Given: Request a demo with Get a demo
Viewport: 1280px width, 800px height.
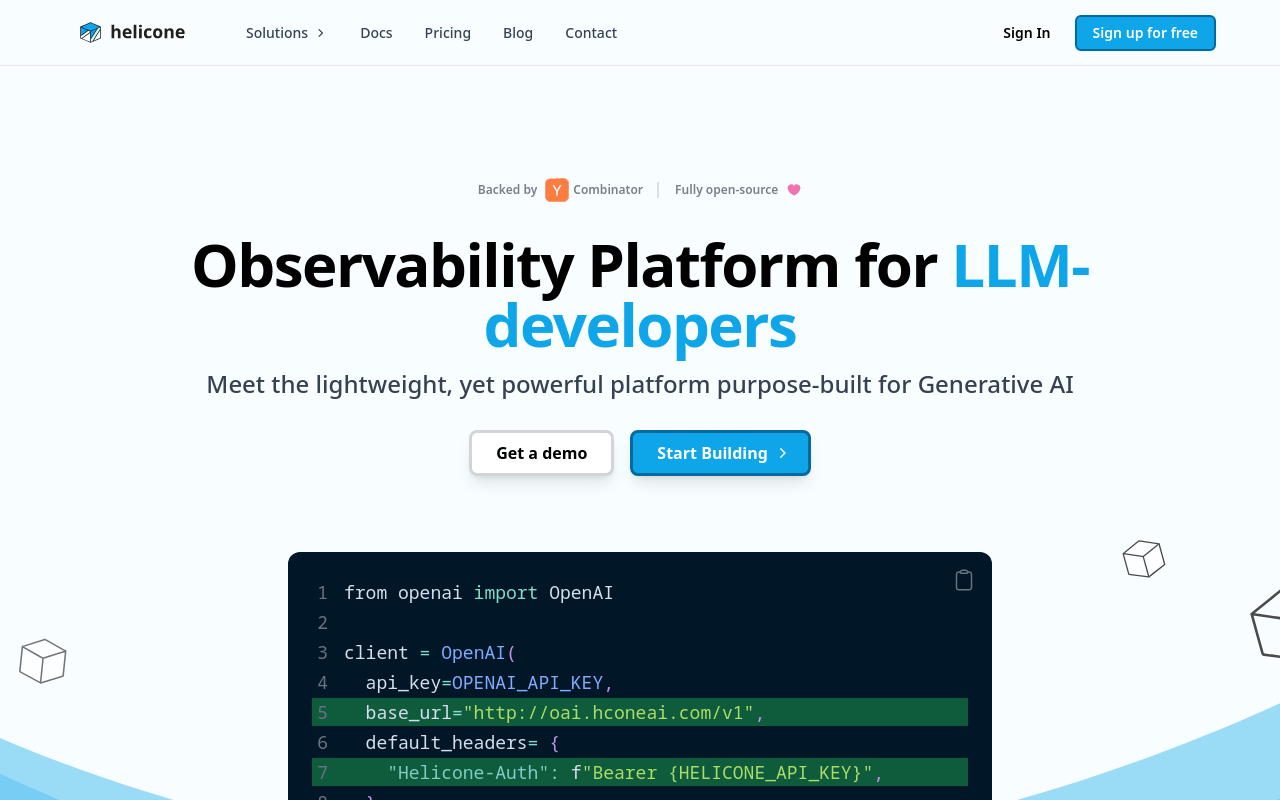Looking at the screenshot, I should [x=541, y=453].
